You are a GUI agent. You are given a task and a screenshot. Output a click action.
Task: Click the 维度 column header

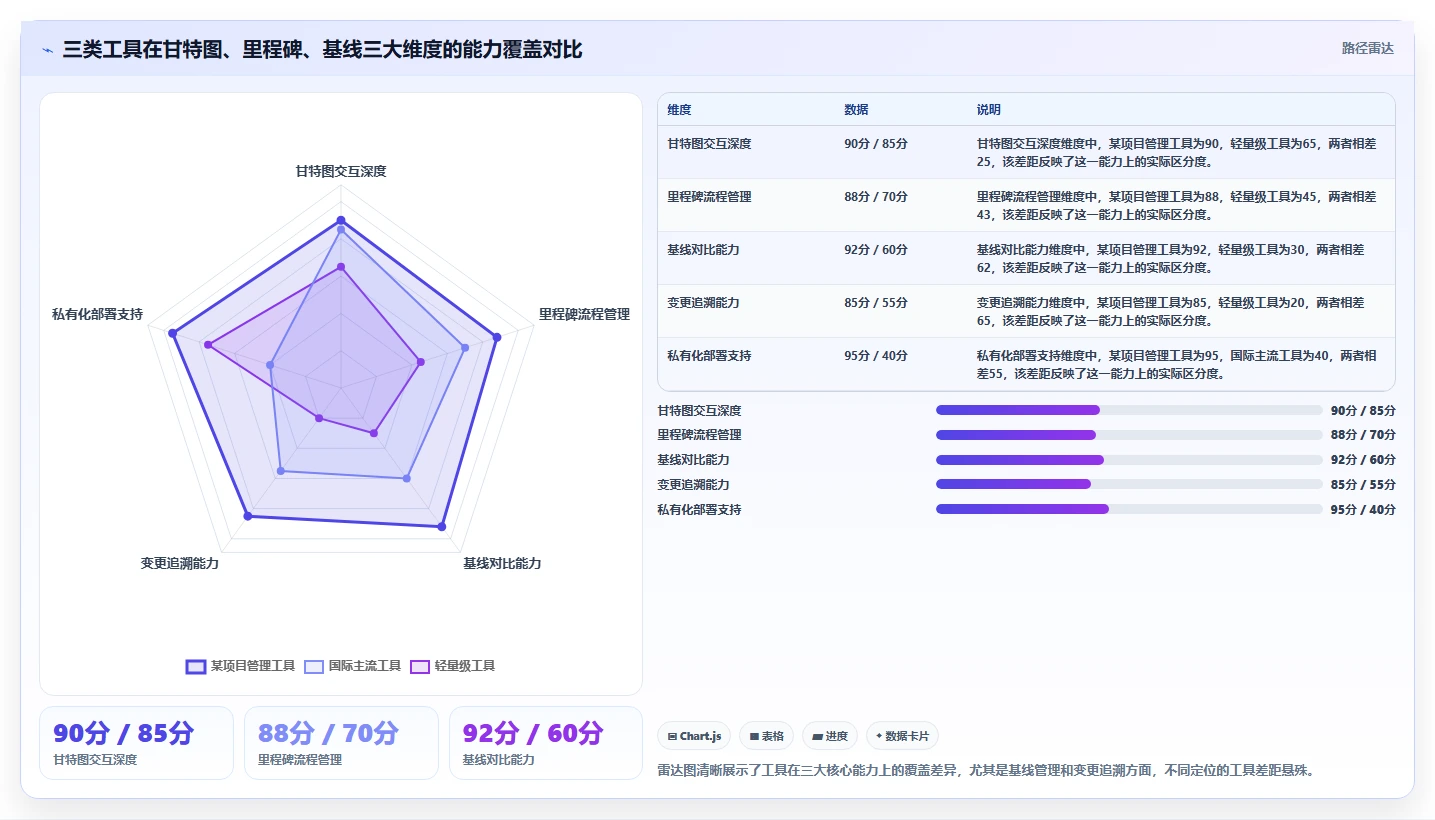click(x=680, y=110)
